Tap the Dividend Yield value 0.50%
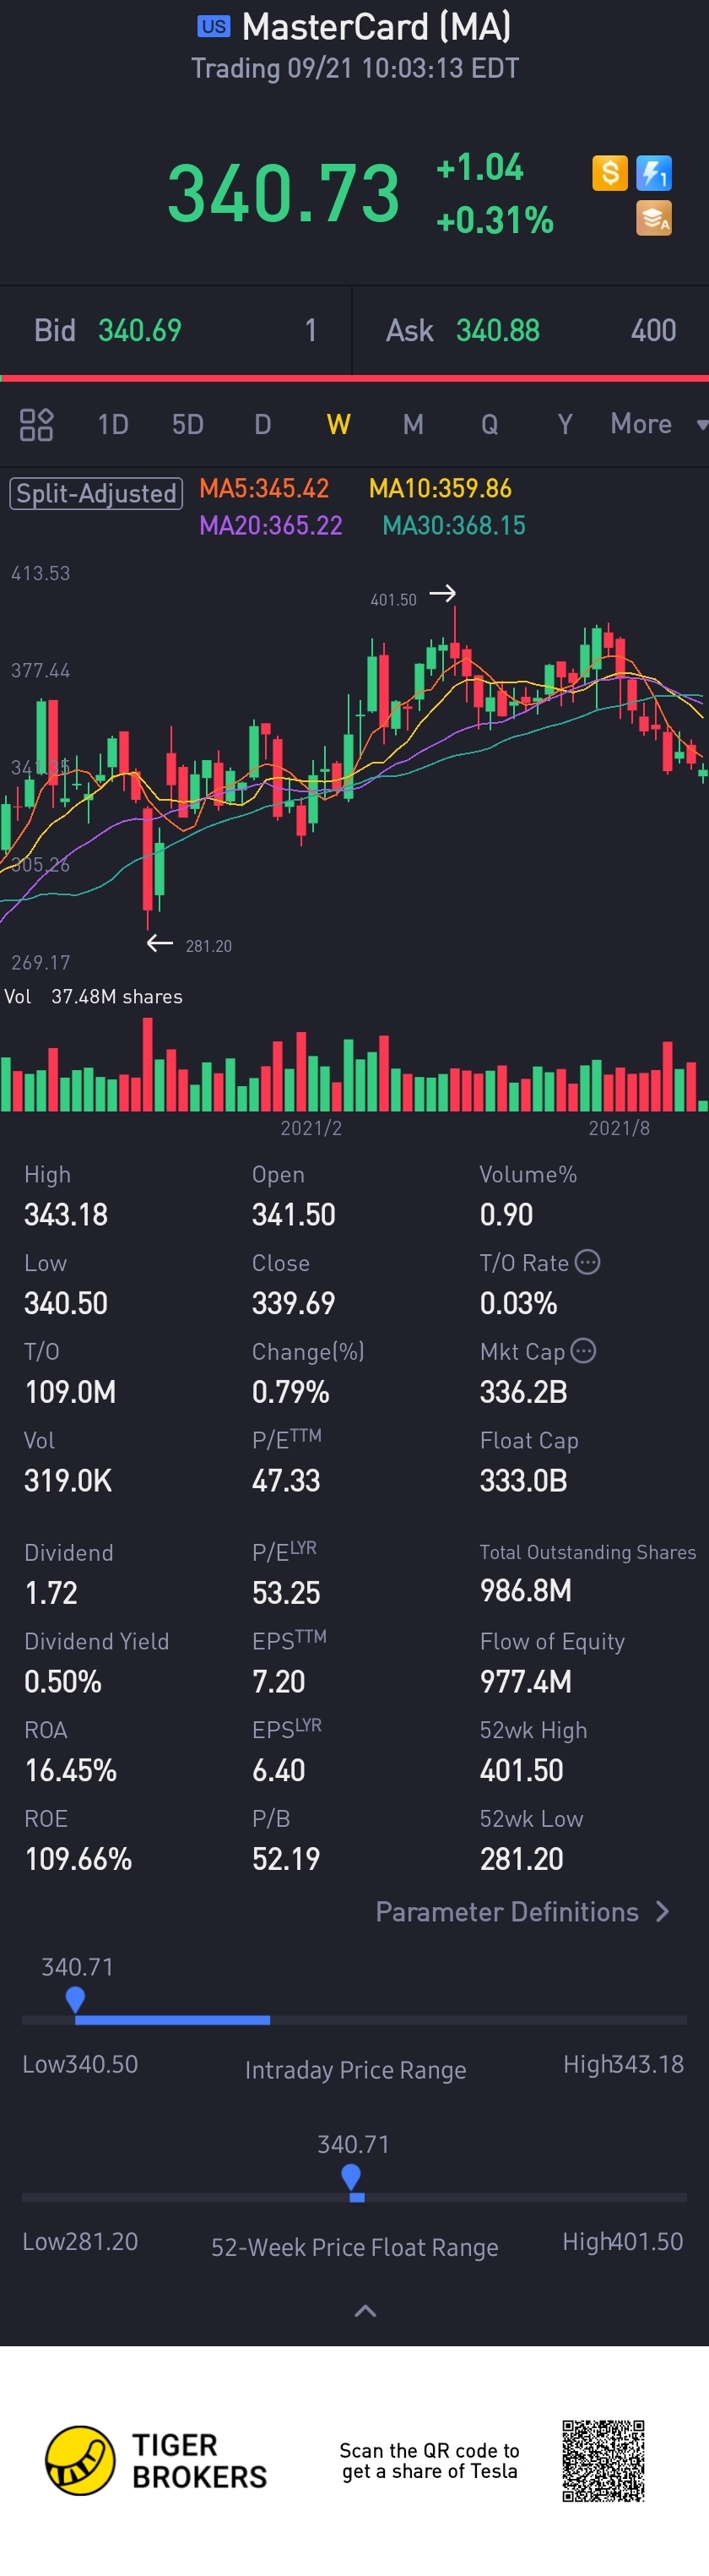The width and height of the screenshot is (709, 2576). [x=63, y=1682]
